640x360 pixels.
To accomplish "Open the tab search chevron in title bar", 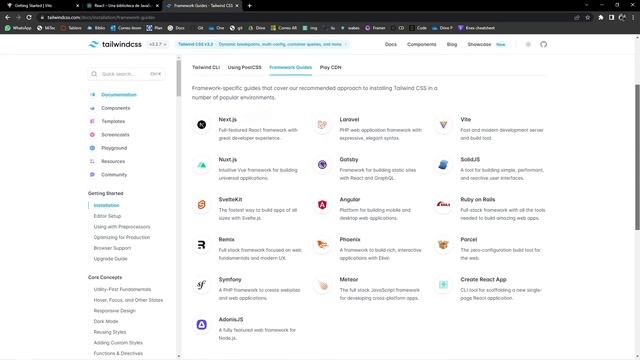I will tap(587, 5).
